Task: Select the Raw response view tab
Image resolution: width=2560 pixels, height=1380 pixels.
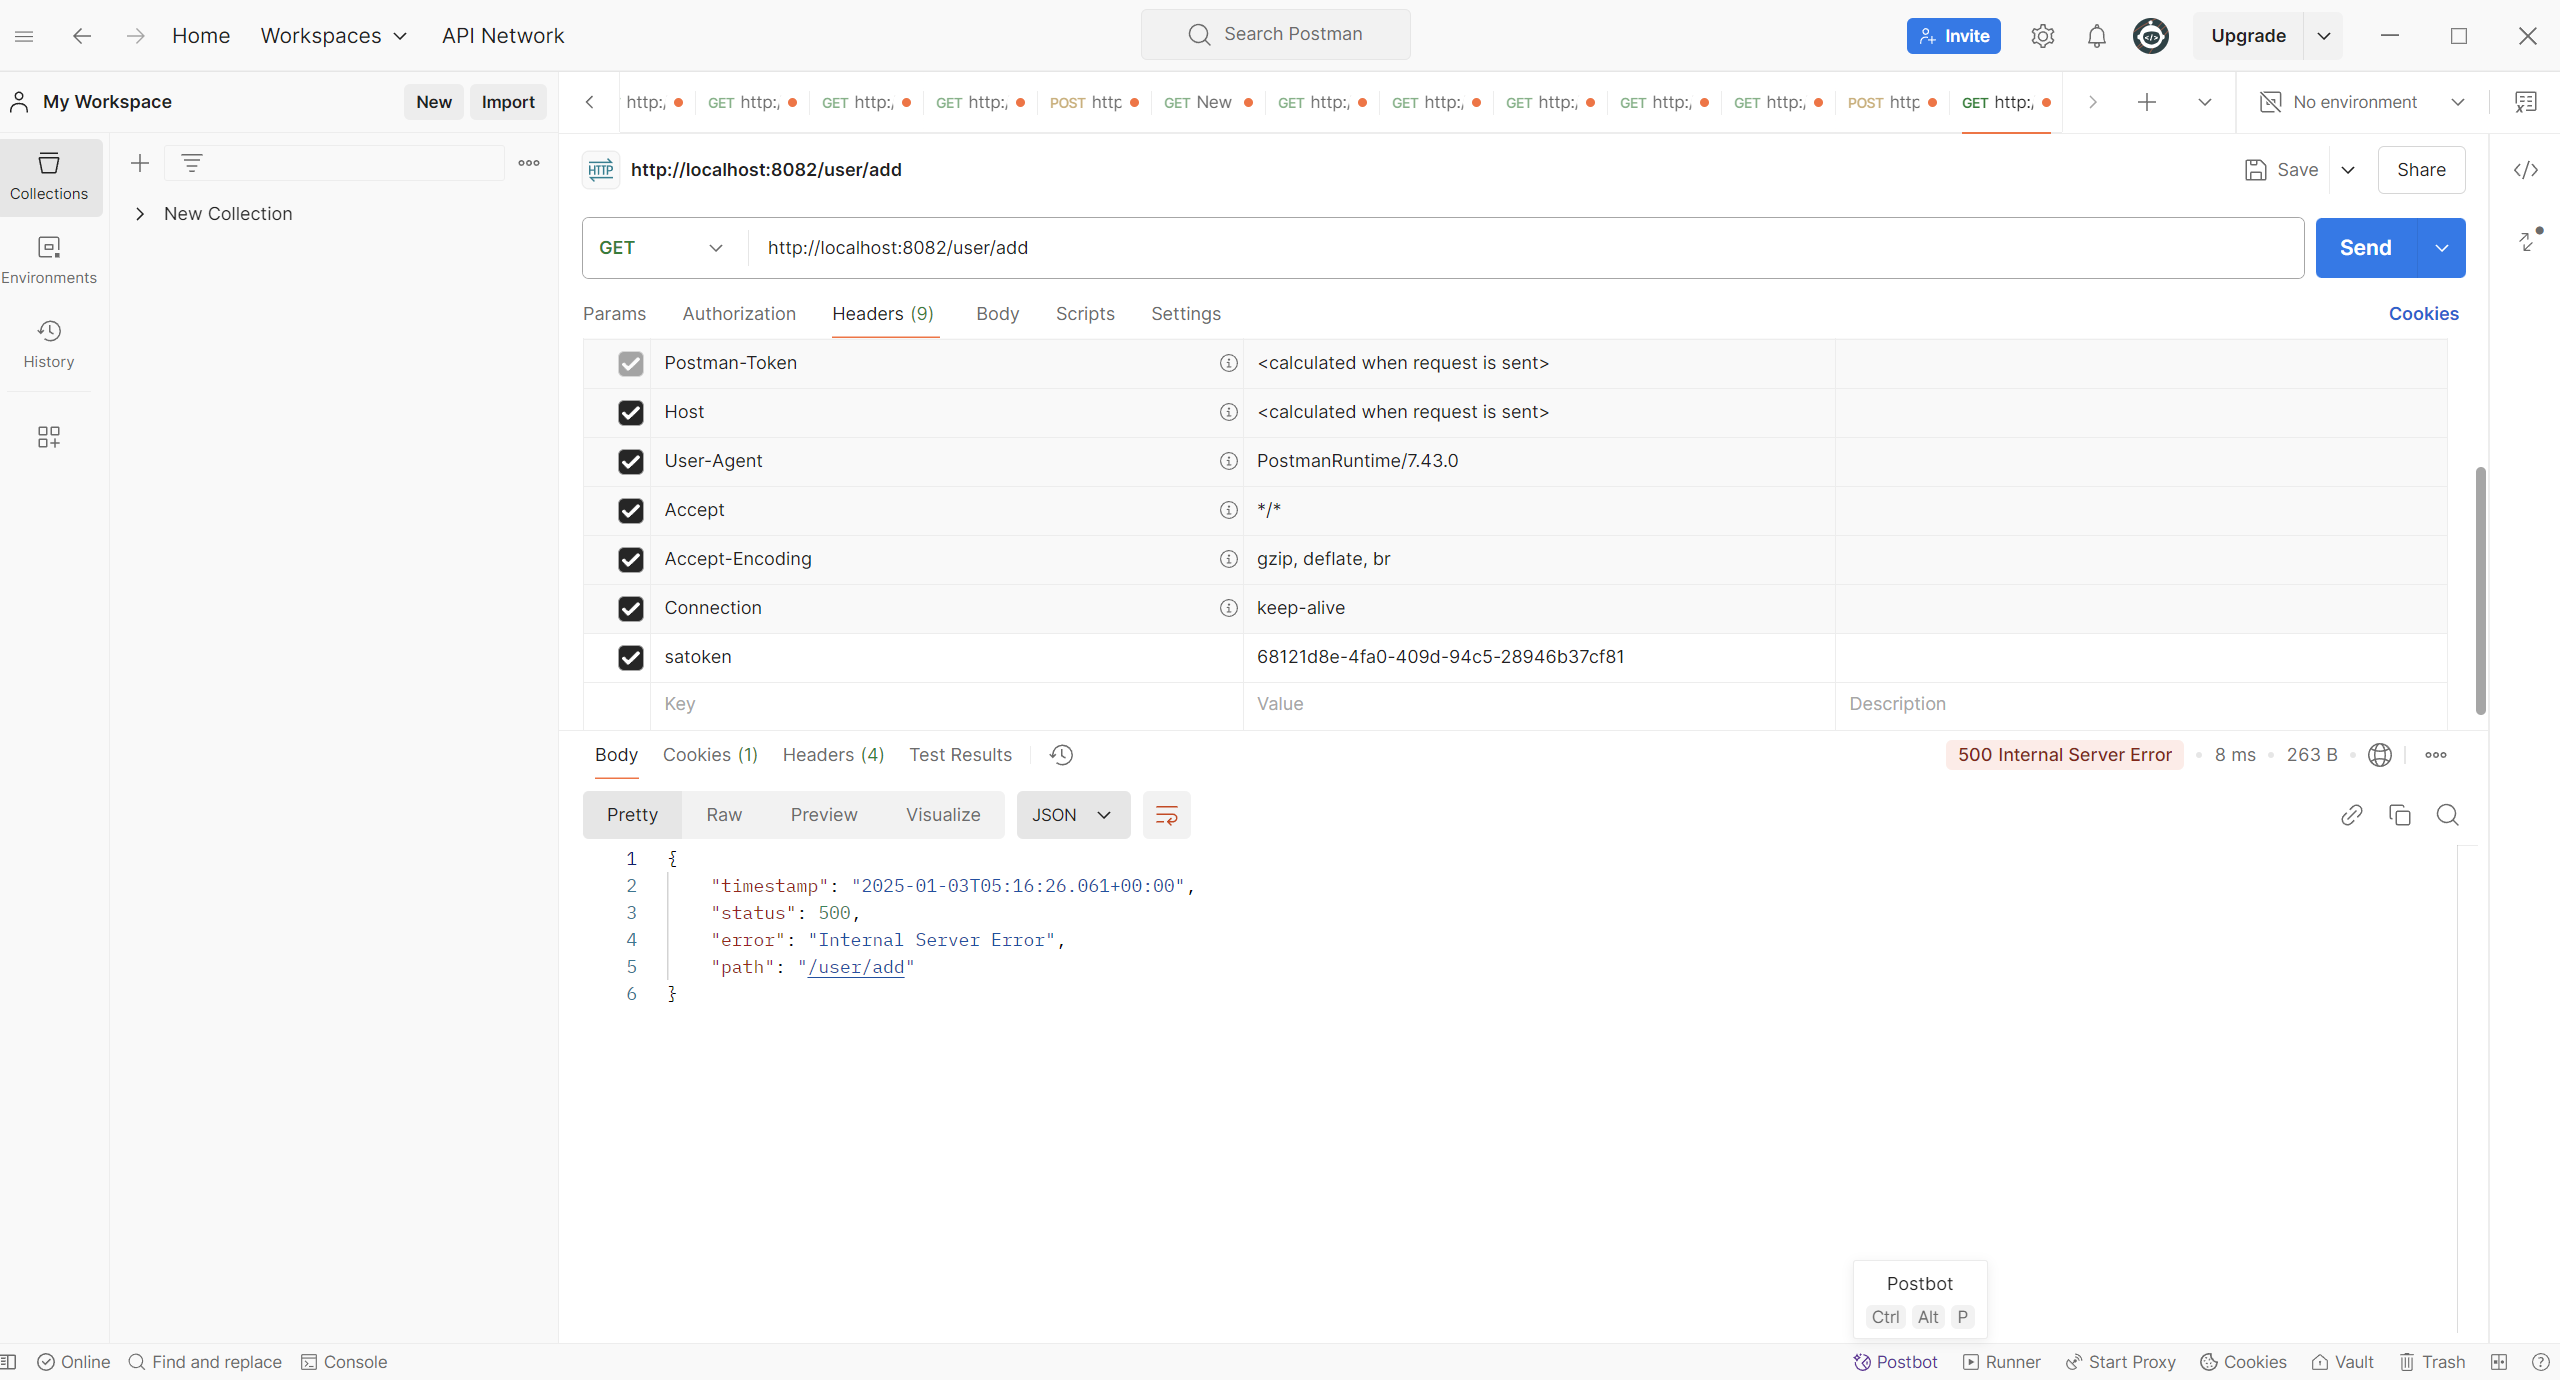Action: (723, 815)
